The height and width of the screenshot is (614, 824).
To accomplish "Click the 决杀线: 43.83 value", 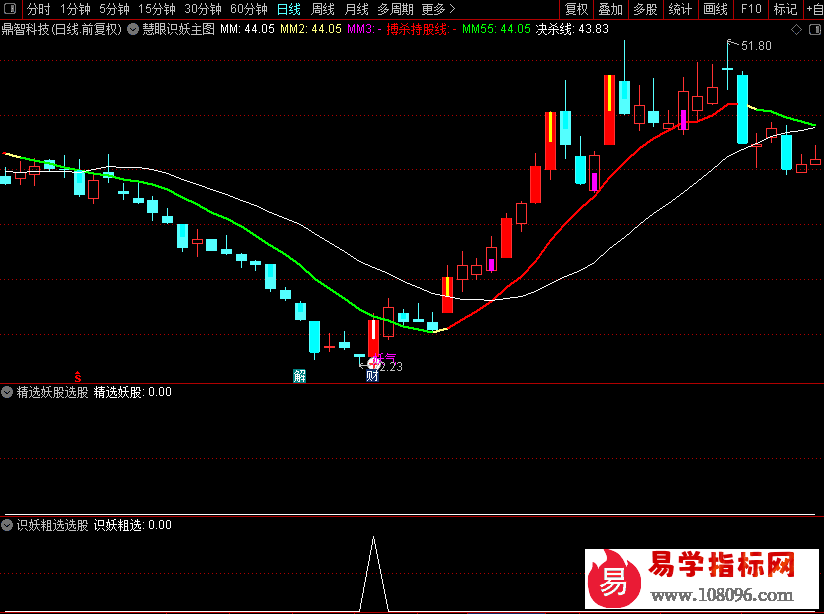I will click(x=572, y=29).
